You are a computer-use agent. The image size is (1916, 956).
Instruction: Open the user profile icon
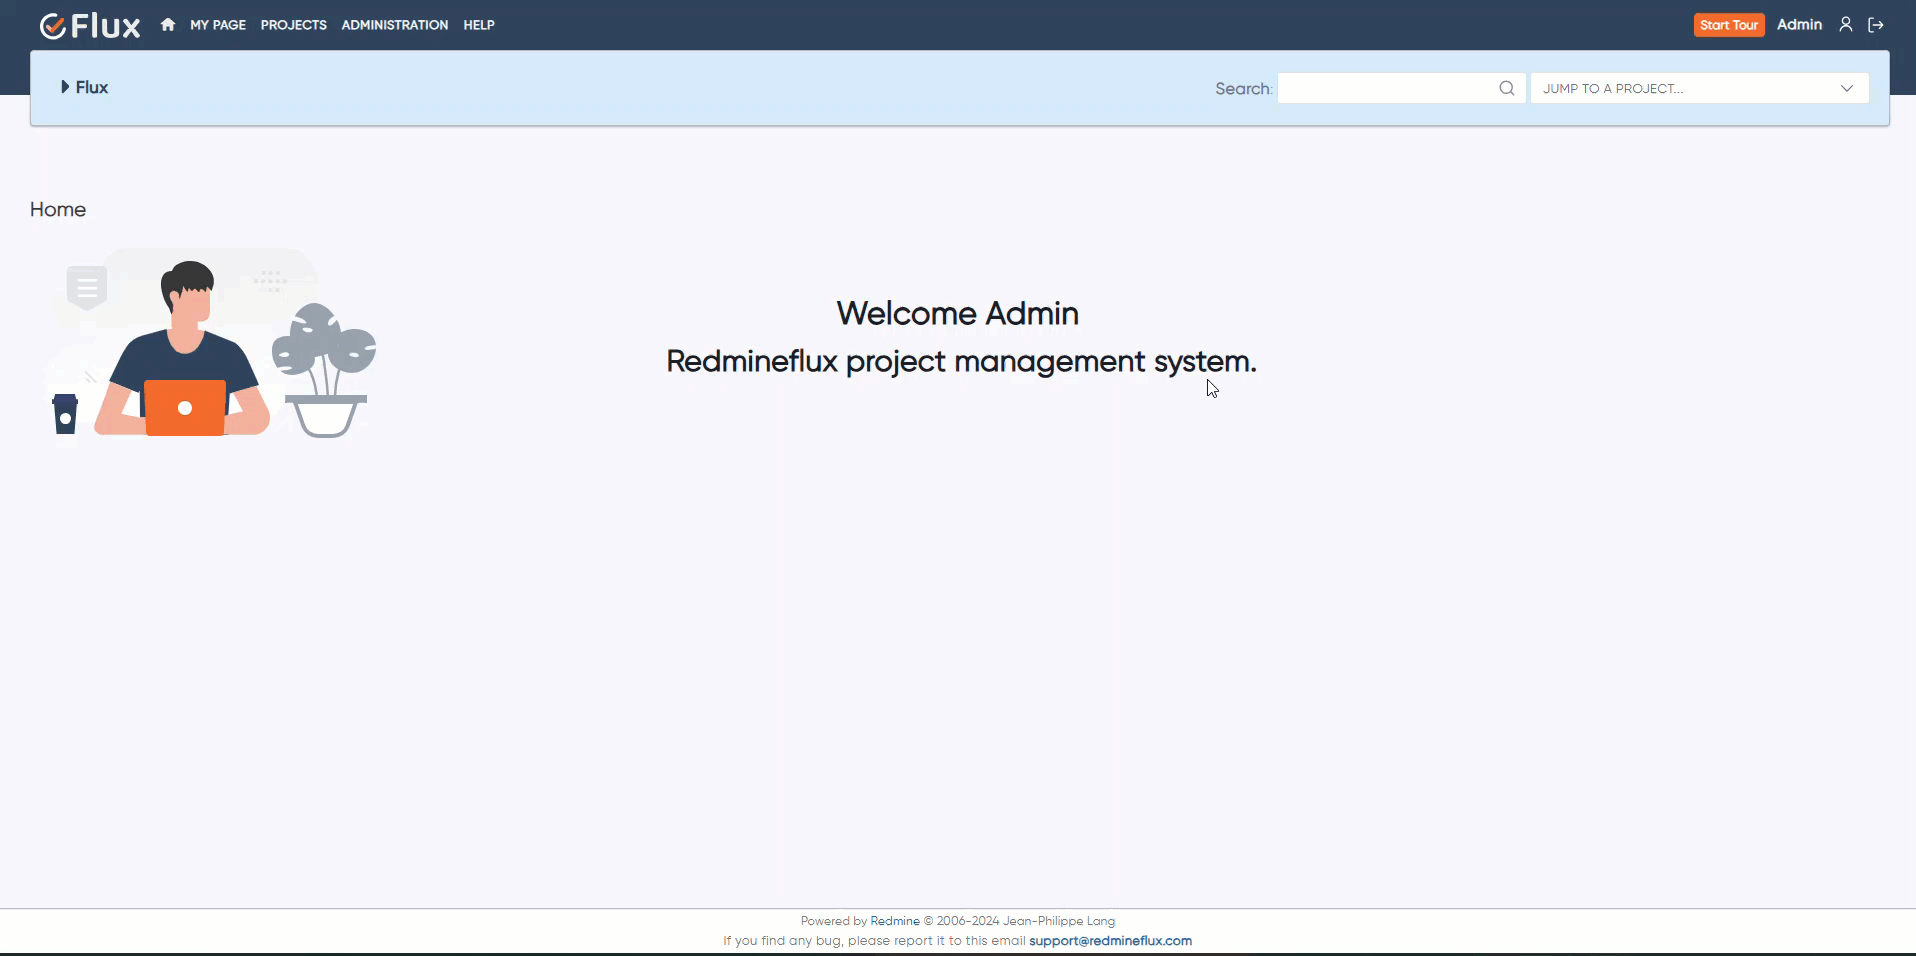click(x=1846, y=25)
